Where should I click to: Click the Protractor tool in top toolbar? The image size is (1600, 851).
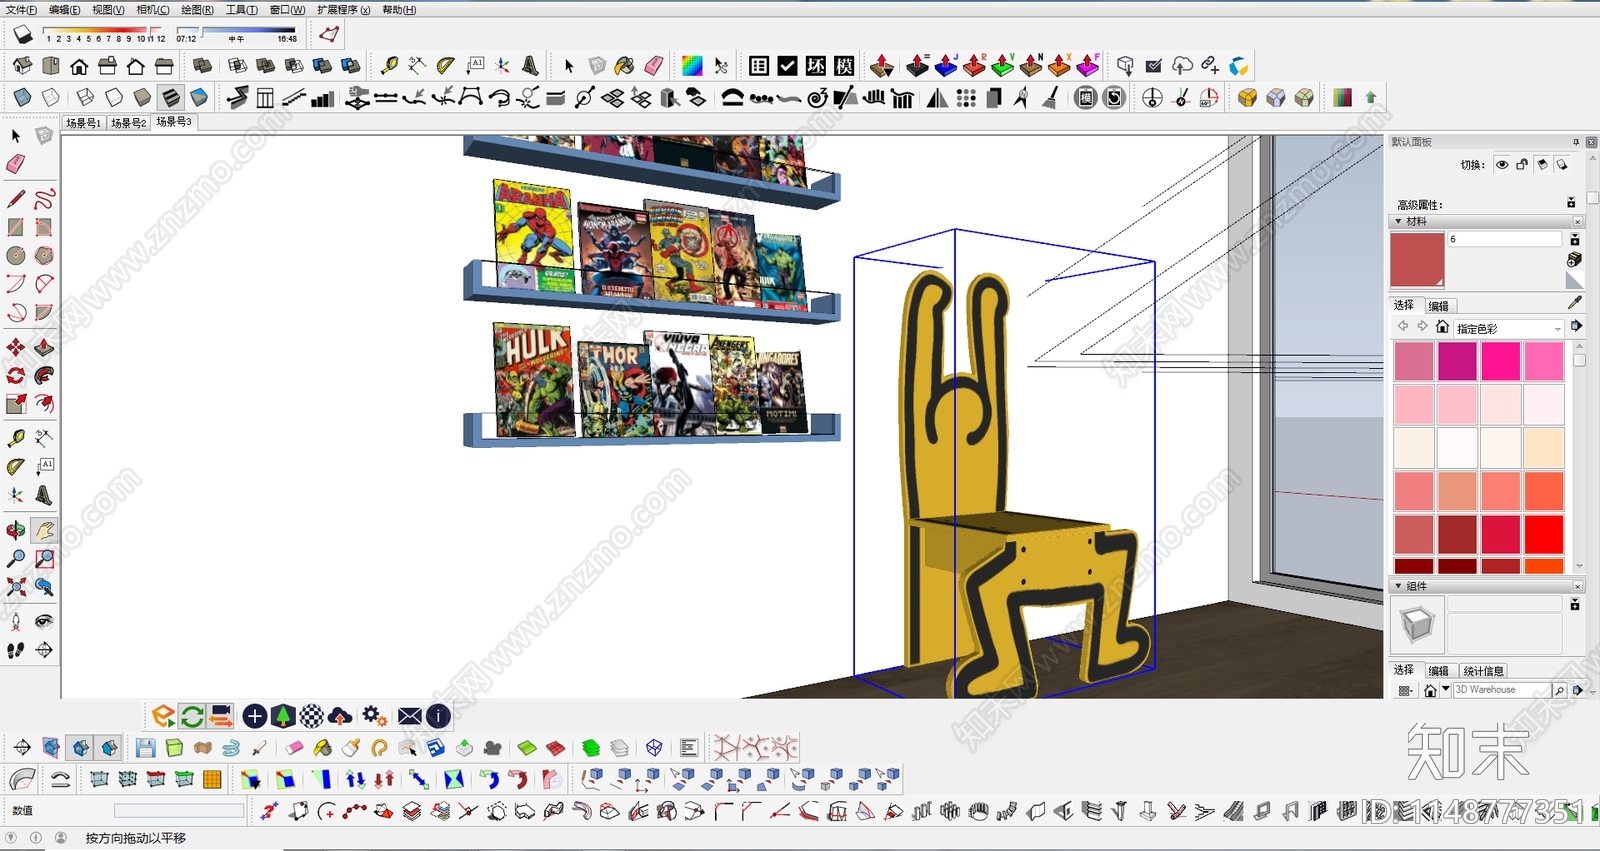pos(446,66)
